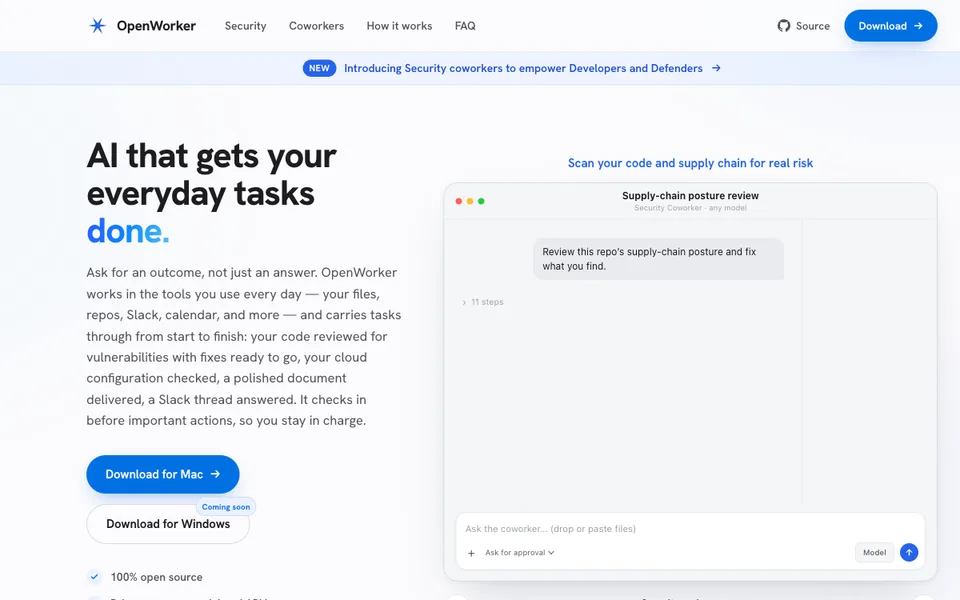Focus the Ask the coworker input field
This screenshot has width=960, height=600.
(690, 528)
